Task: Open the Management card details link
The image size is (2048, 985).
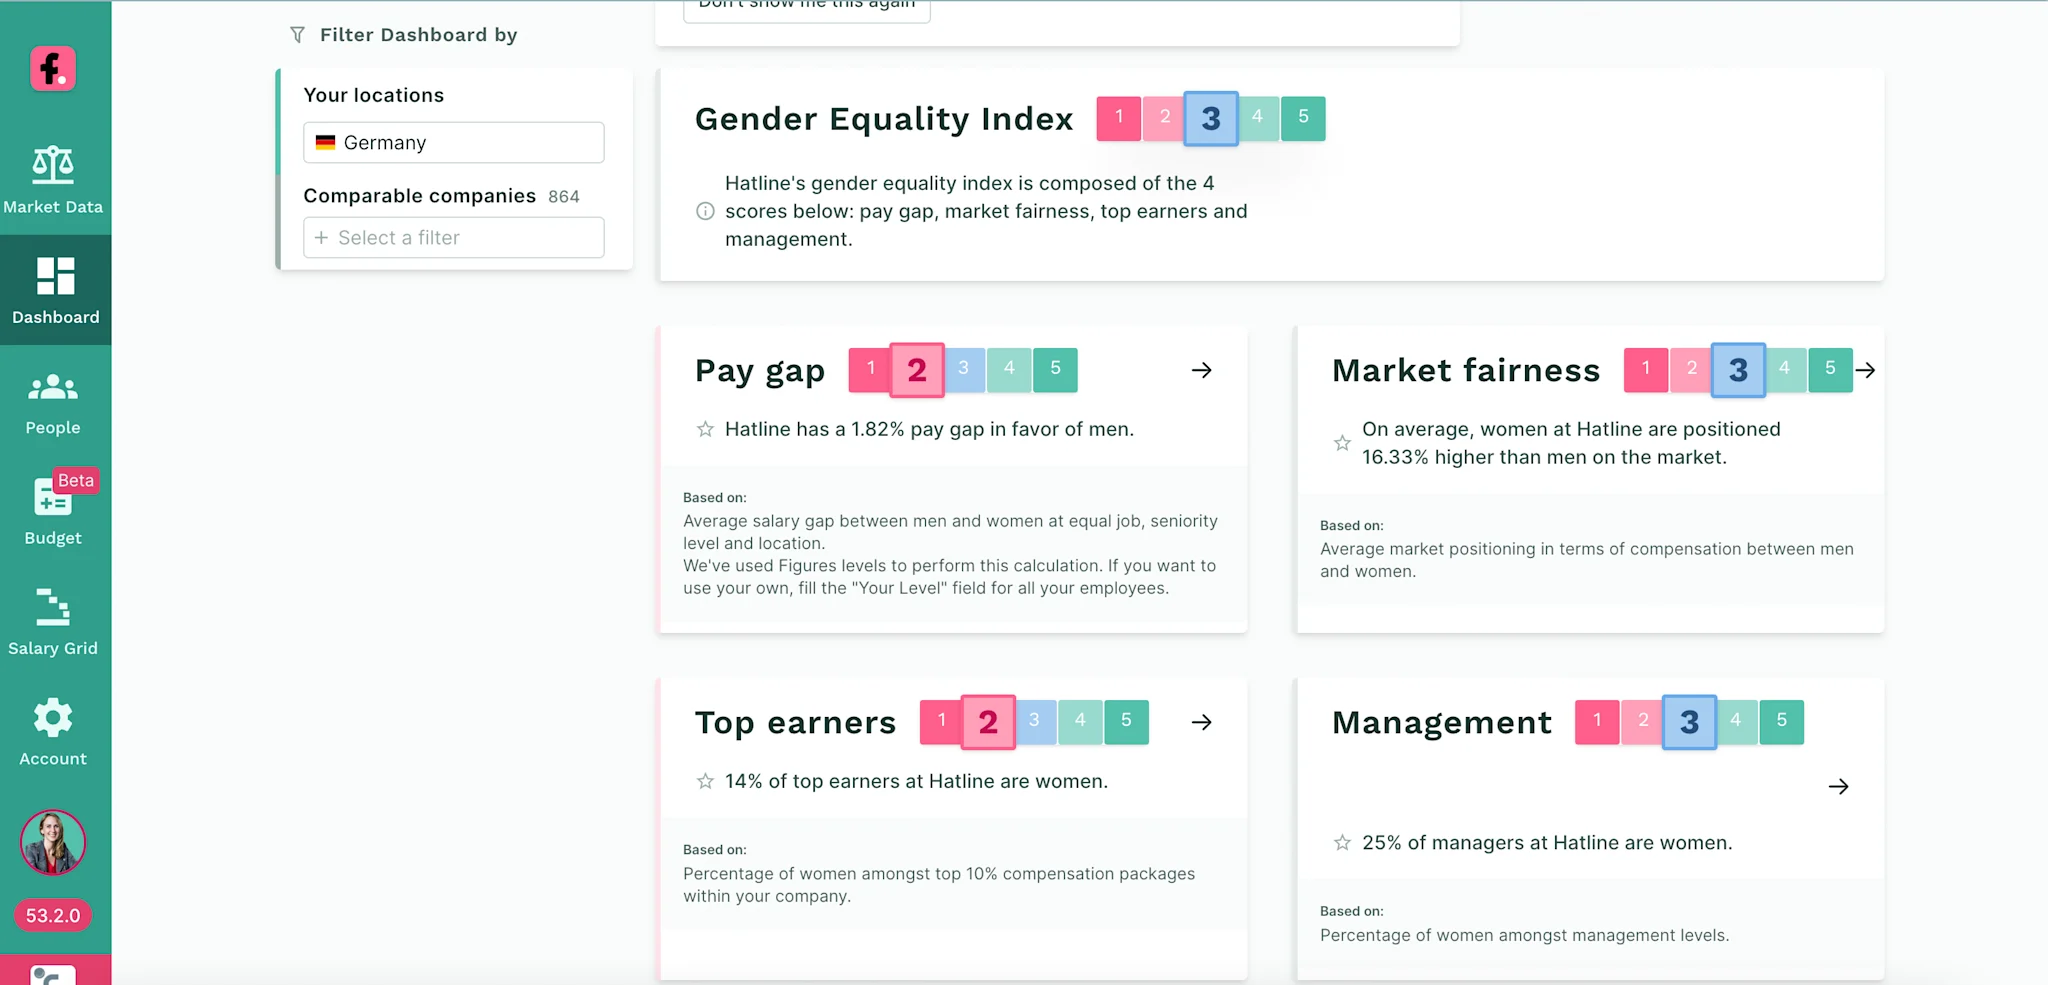Action: [1839, 786]
